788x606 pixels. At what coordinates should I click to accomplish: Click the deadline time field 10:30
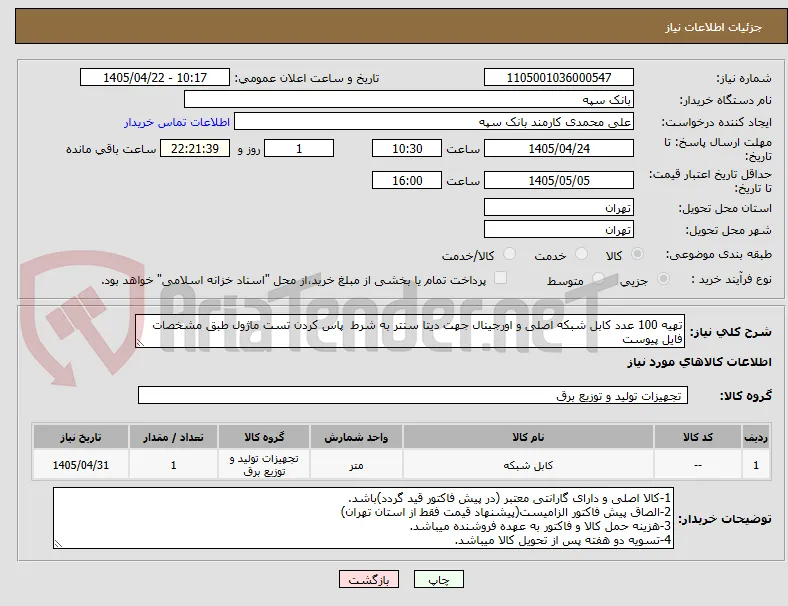tap(407, 148)
